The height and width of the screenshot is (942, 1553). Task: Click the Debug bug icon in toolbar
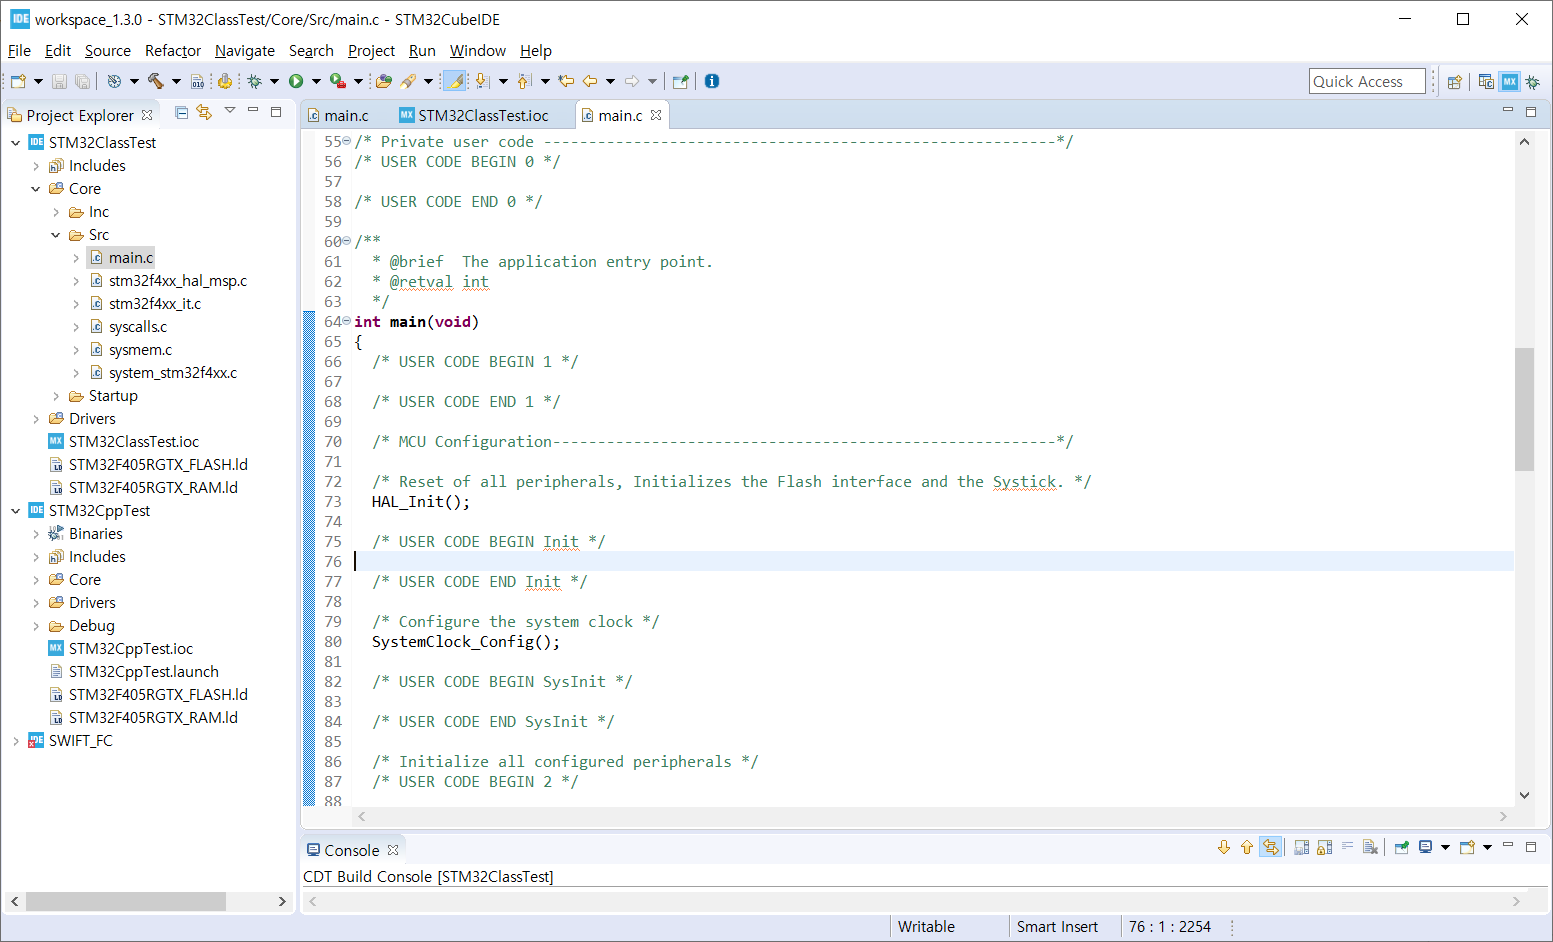pos(254,81)
